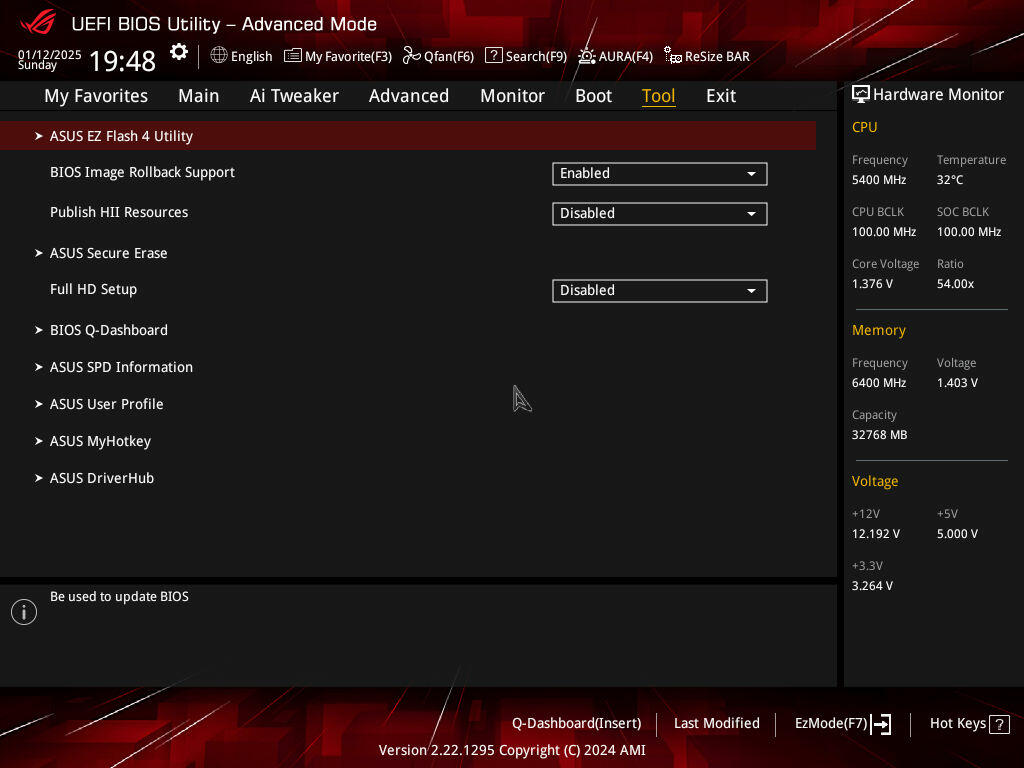1024x768 pixels.
Task: Click the date 01/12/2025
Action: [x=50, y=55]
